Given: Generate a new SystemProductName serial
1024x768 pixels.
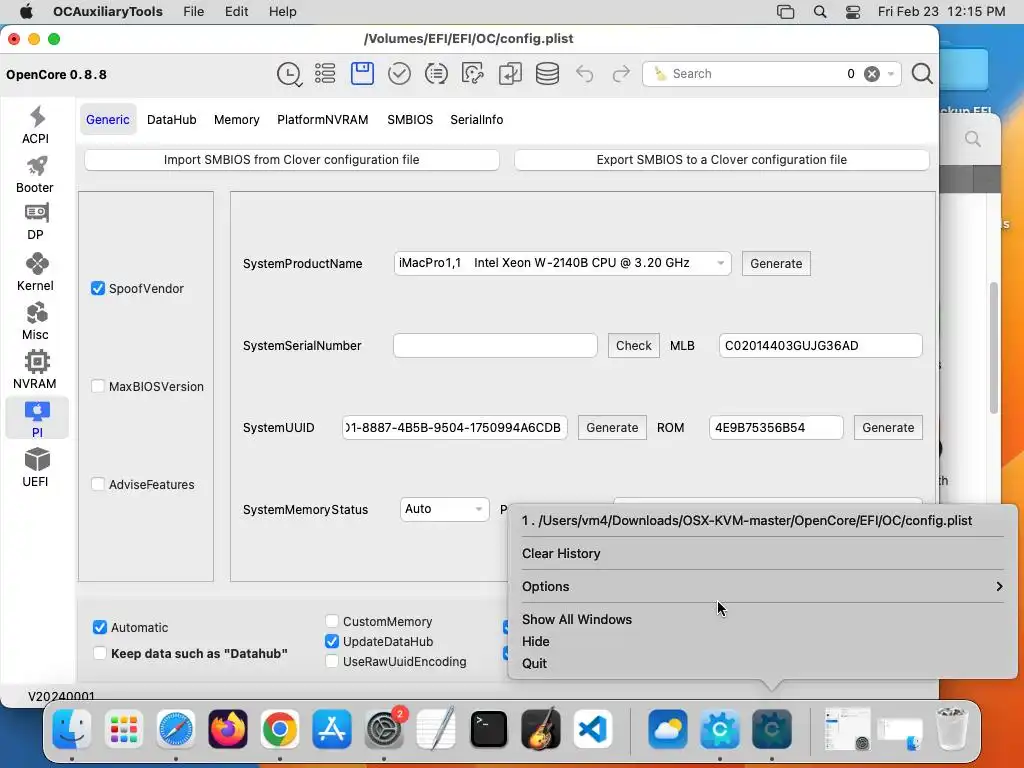Looking at the screenshot, I should coord(776,264).
